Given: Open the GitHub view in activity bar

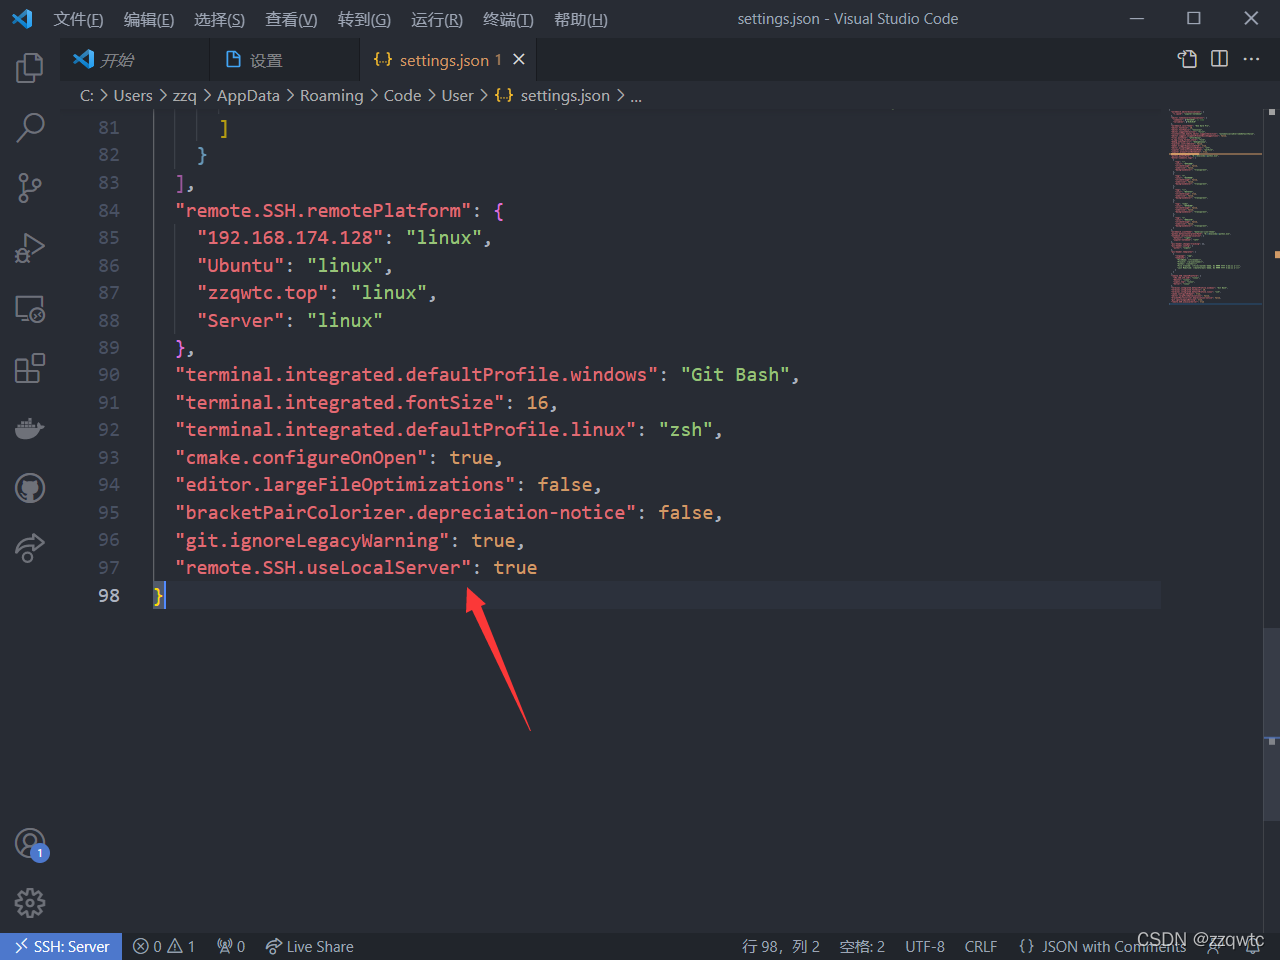Looking at the screenshot, I should click(x=30, y=488).
